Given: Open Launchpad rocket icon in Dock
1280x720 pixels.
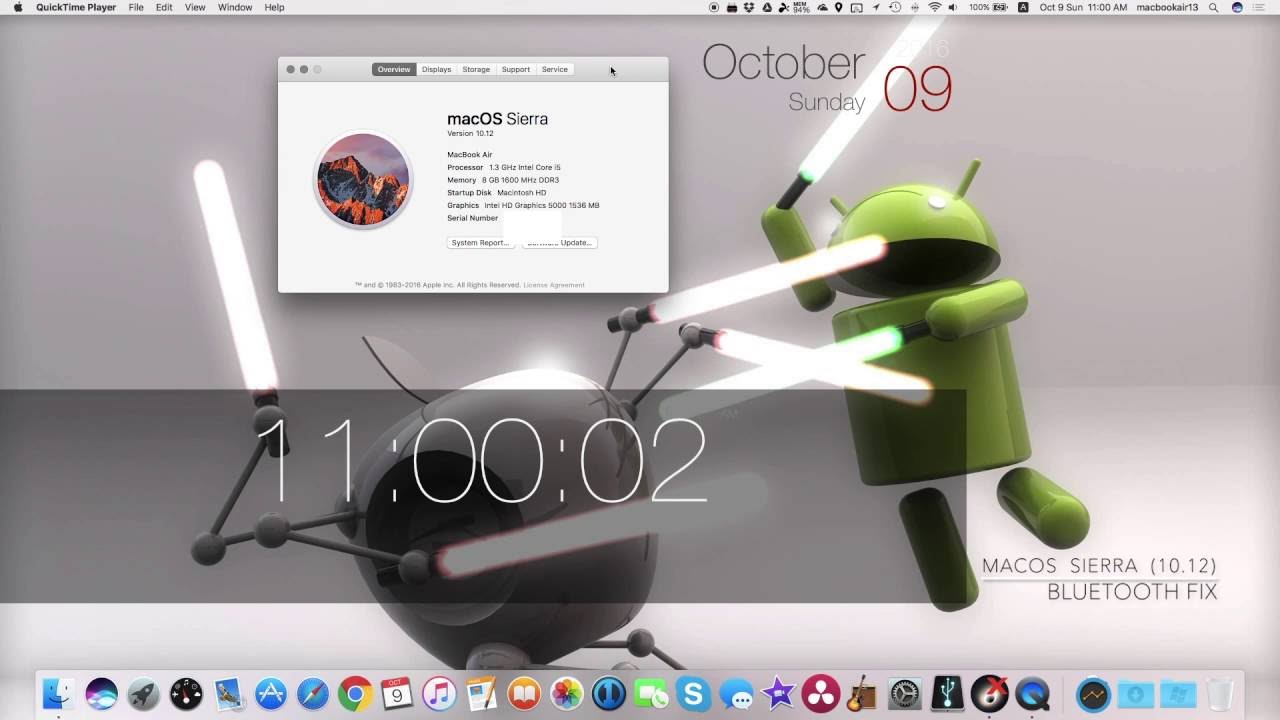Looking at the screenshot, I should point(143,694).
